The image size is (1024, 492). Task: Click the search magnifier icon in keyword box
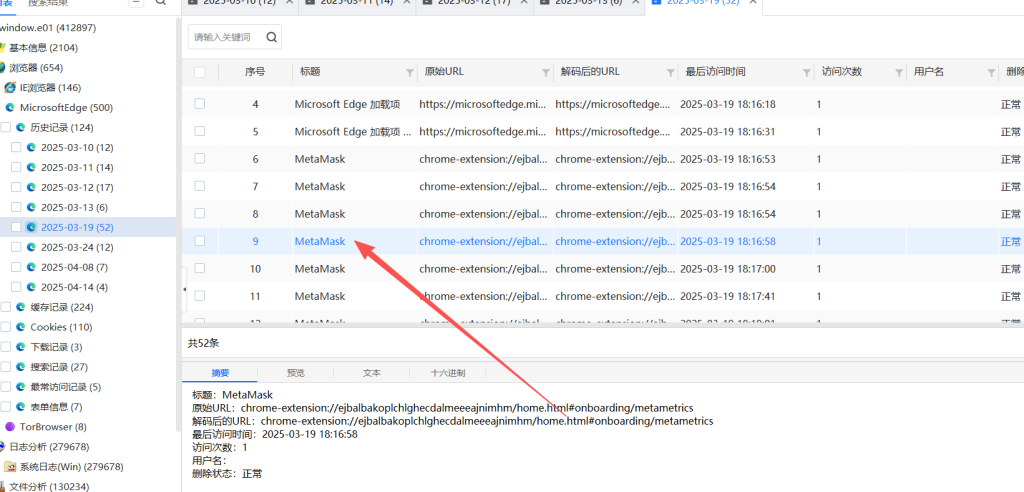pos(270,37)
